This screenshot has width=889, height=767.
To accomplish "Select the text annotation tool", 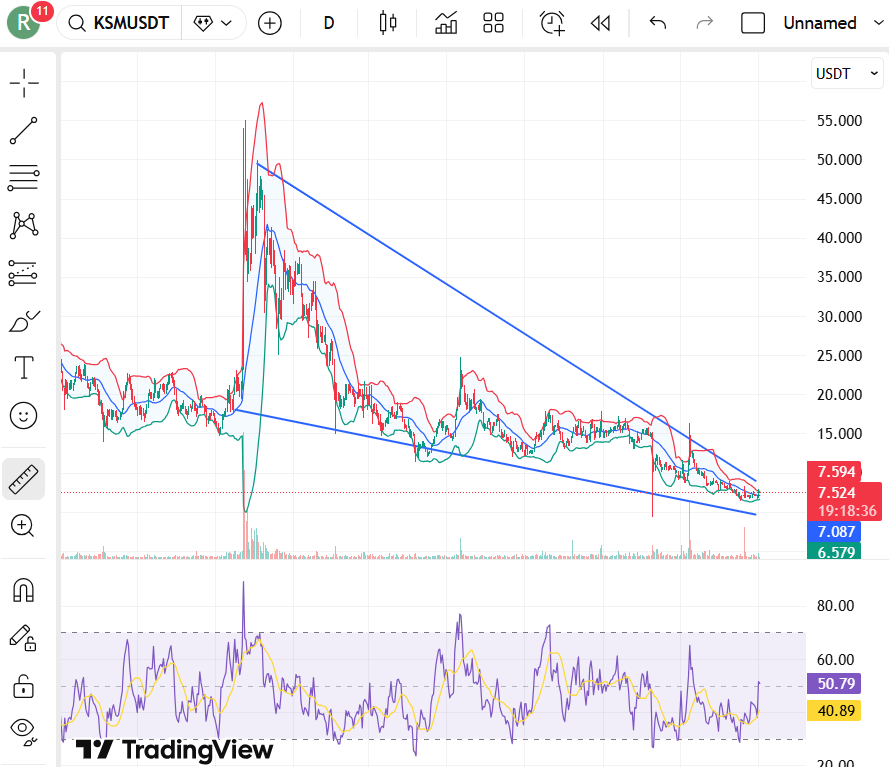I will (x=24, y=367).
